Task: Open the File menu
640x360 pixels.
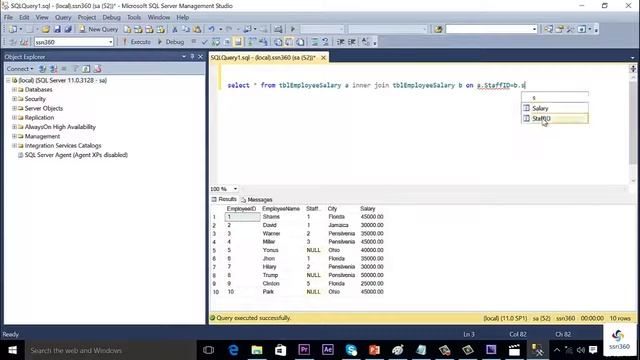Action: pyautogui.click(x=8, y=17)
